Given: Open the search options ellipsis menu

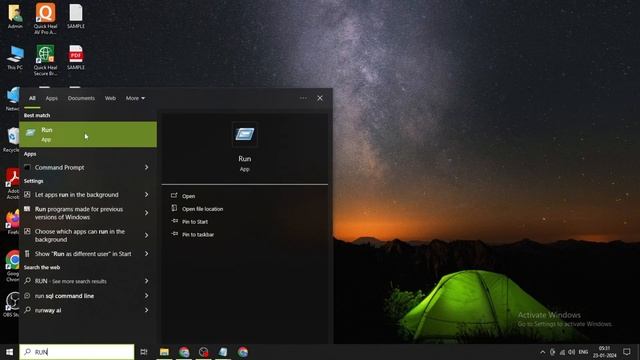Looking at the screenshot, I should click(x=303, y=98).
